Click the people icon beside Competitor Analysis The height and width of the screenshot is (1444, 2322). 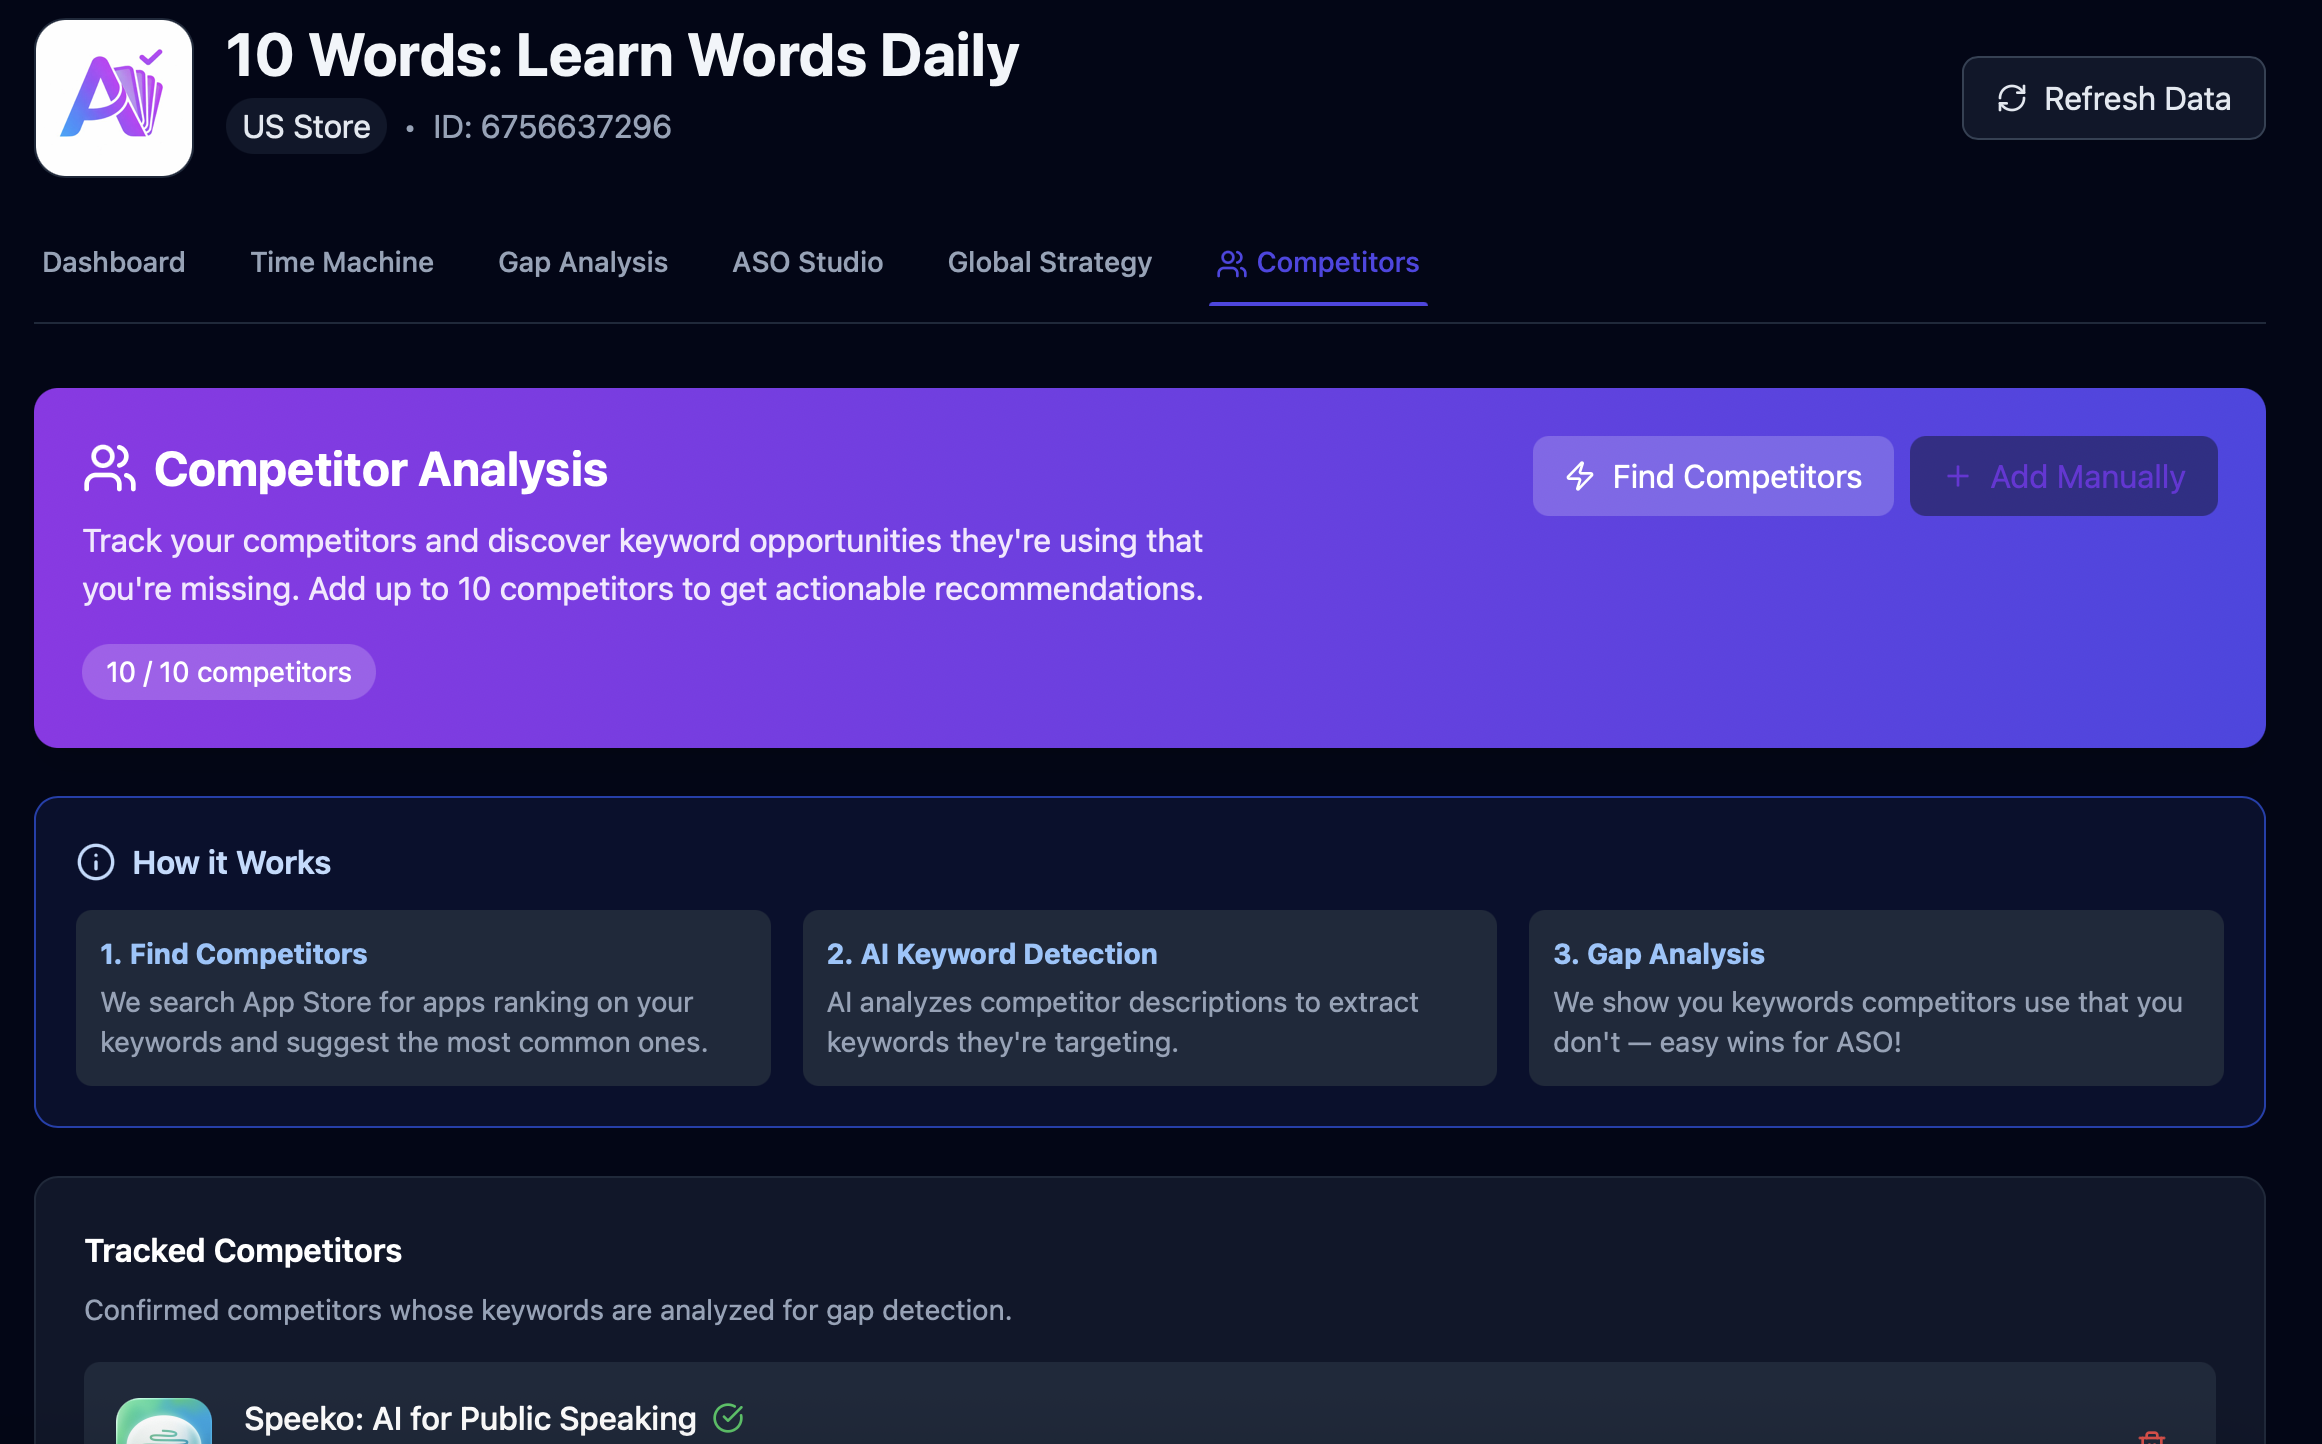click(109, 469)
